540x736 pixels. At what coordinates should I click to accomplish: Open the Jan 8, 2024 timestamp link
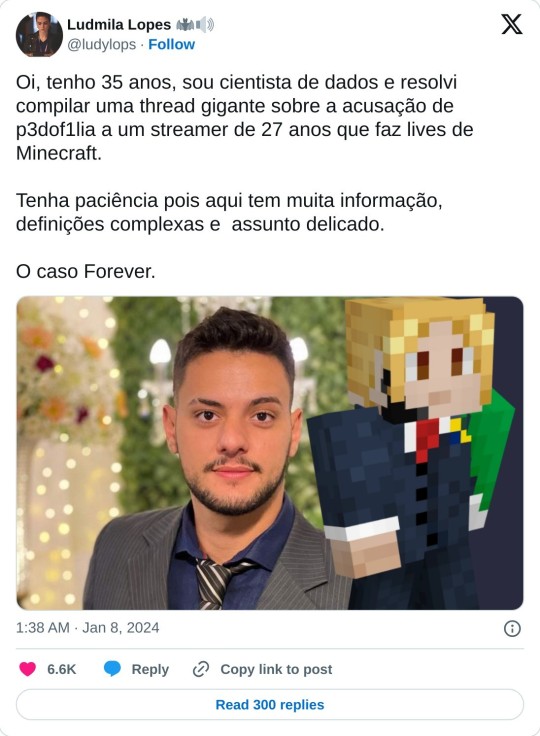point(88,628)
